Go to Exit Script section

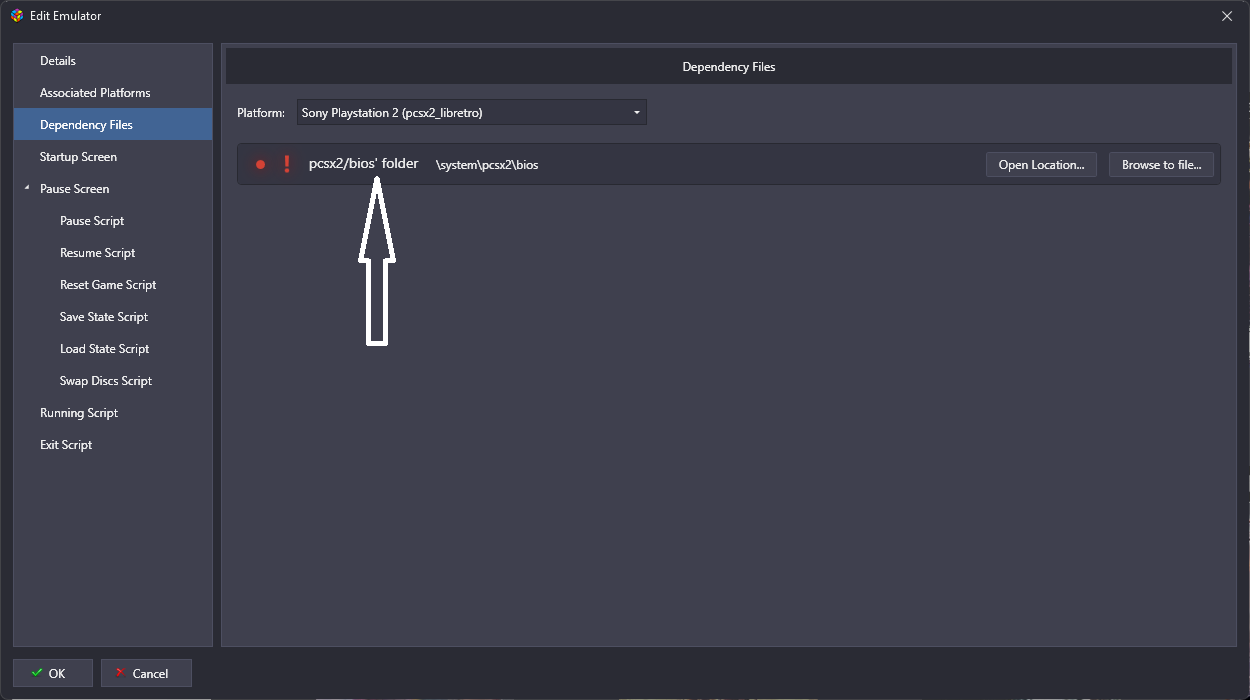tap(113, 445)
